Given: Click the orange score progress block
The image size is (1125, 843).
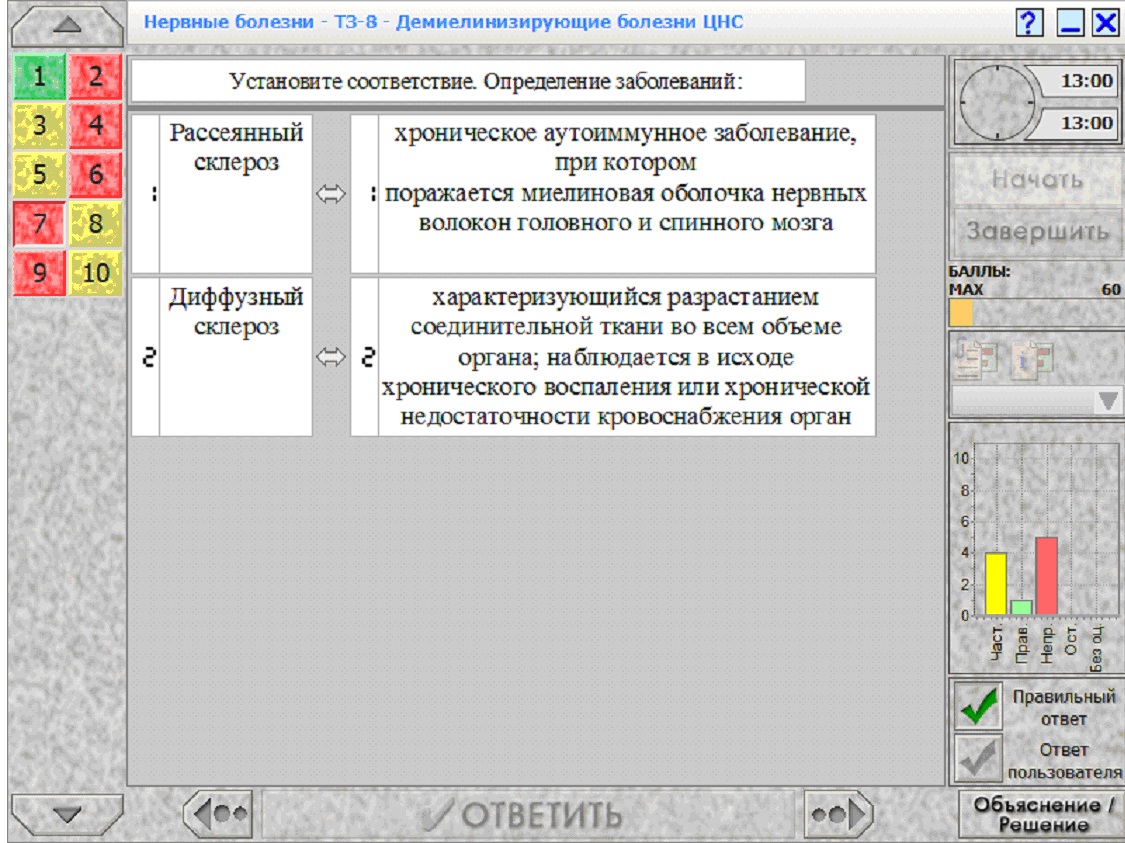Looking at the screenshot, I should click(961, 313).
